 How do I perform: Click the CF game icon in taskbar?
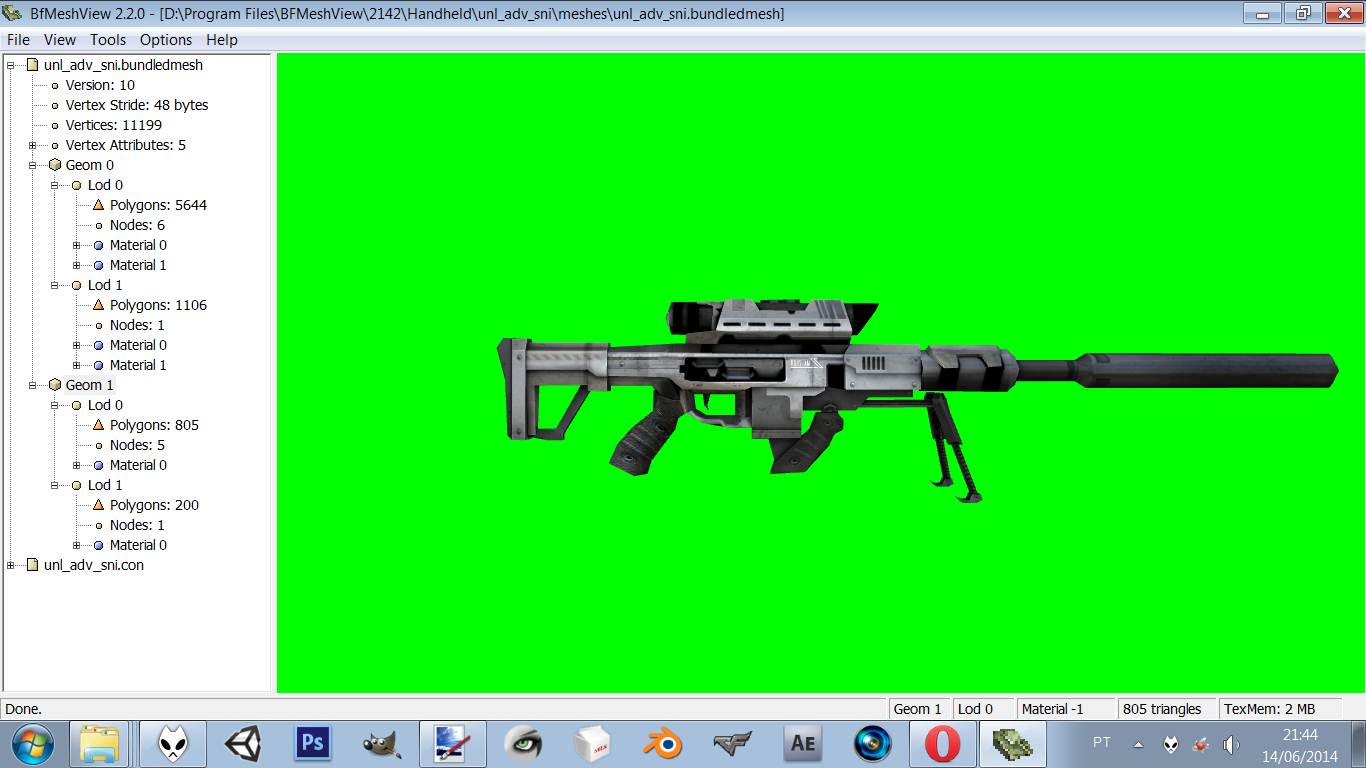(733, 744)
